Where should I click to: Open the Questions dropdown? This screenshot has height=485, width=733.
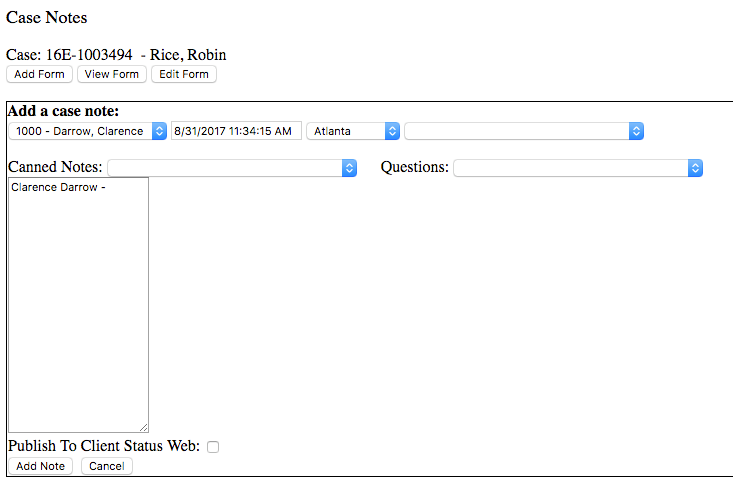578,168
